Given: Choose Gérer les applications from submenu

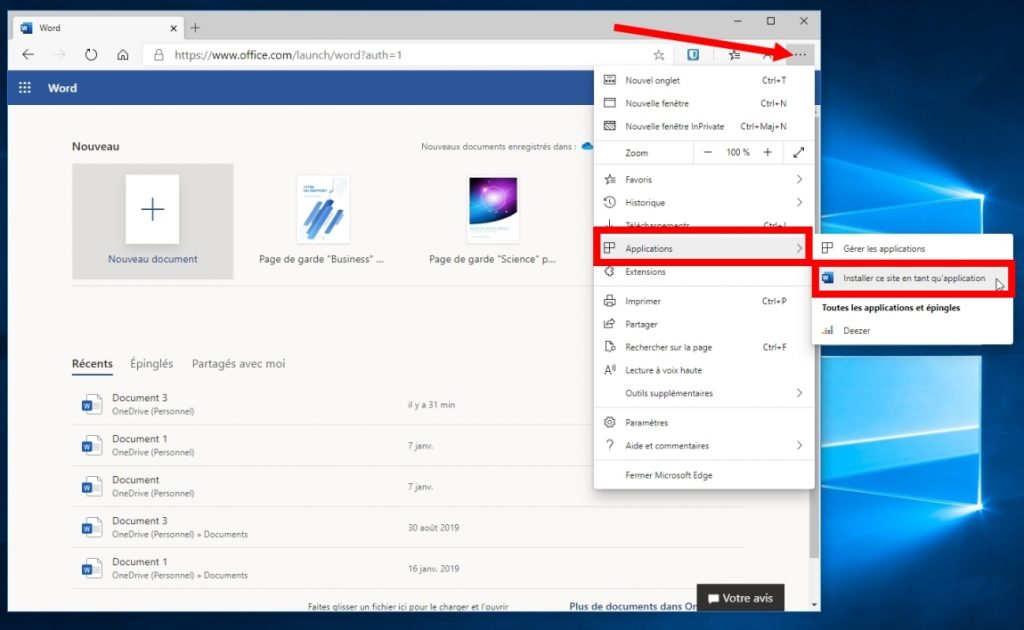Looking at the screenshot, I should [x=884, y=249].
